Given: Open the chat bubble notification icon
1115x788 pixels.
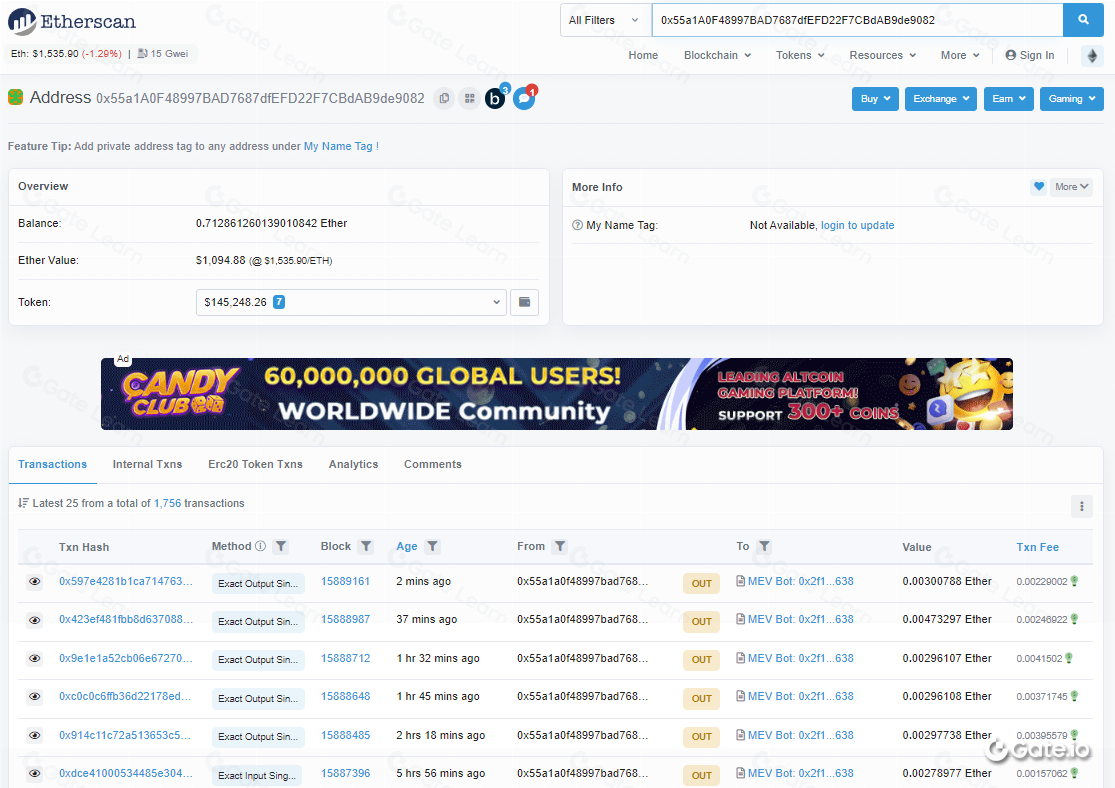Looking at the screenshot, I should [525, 97].
